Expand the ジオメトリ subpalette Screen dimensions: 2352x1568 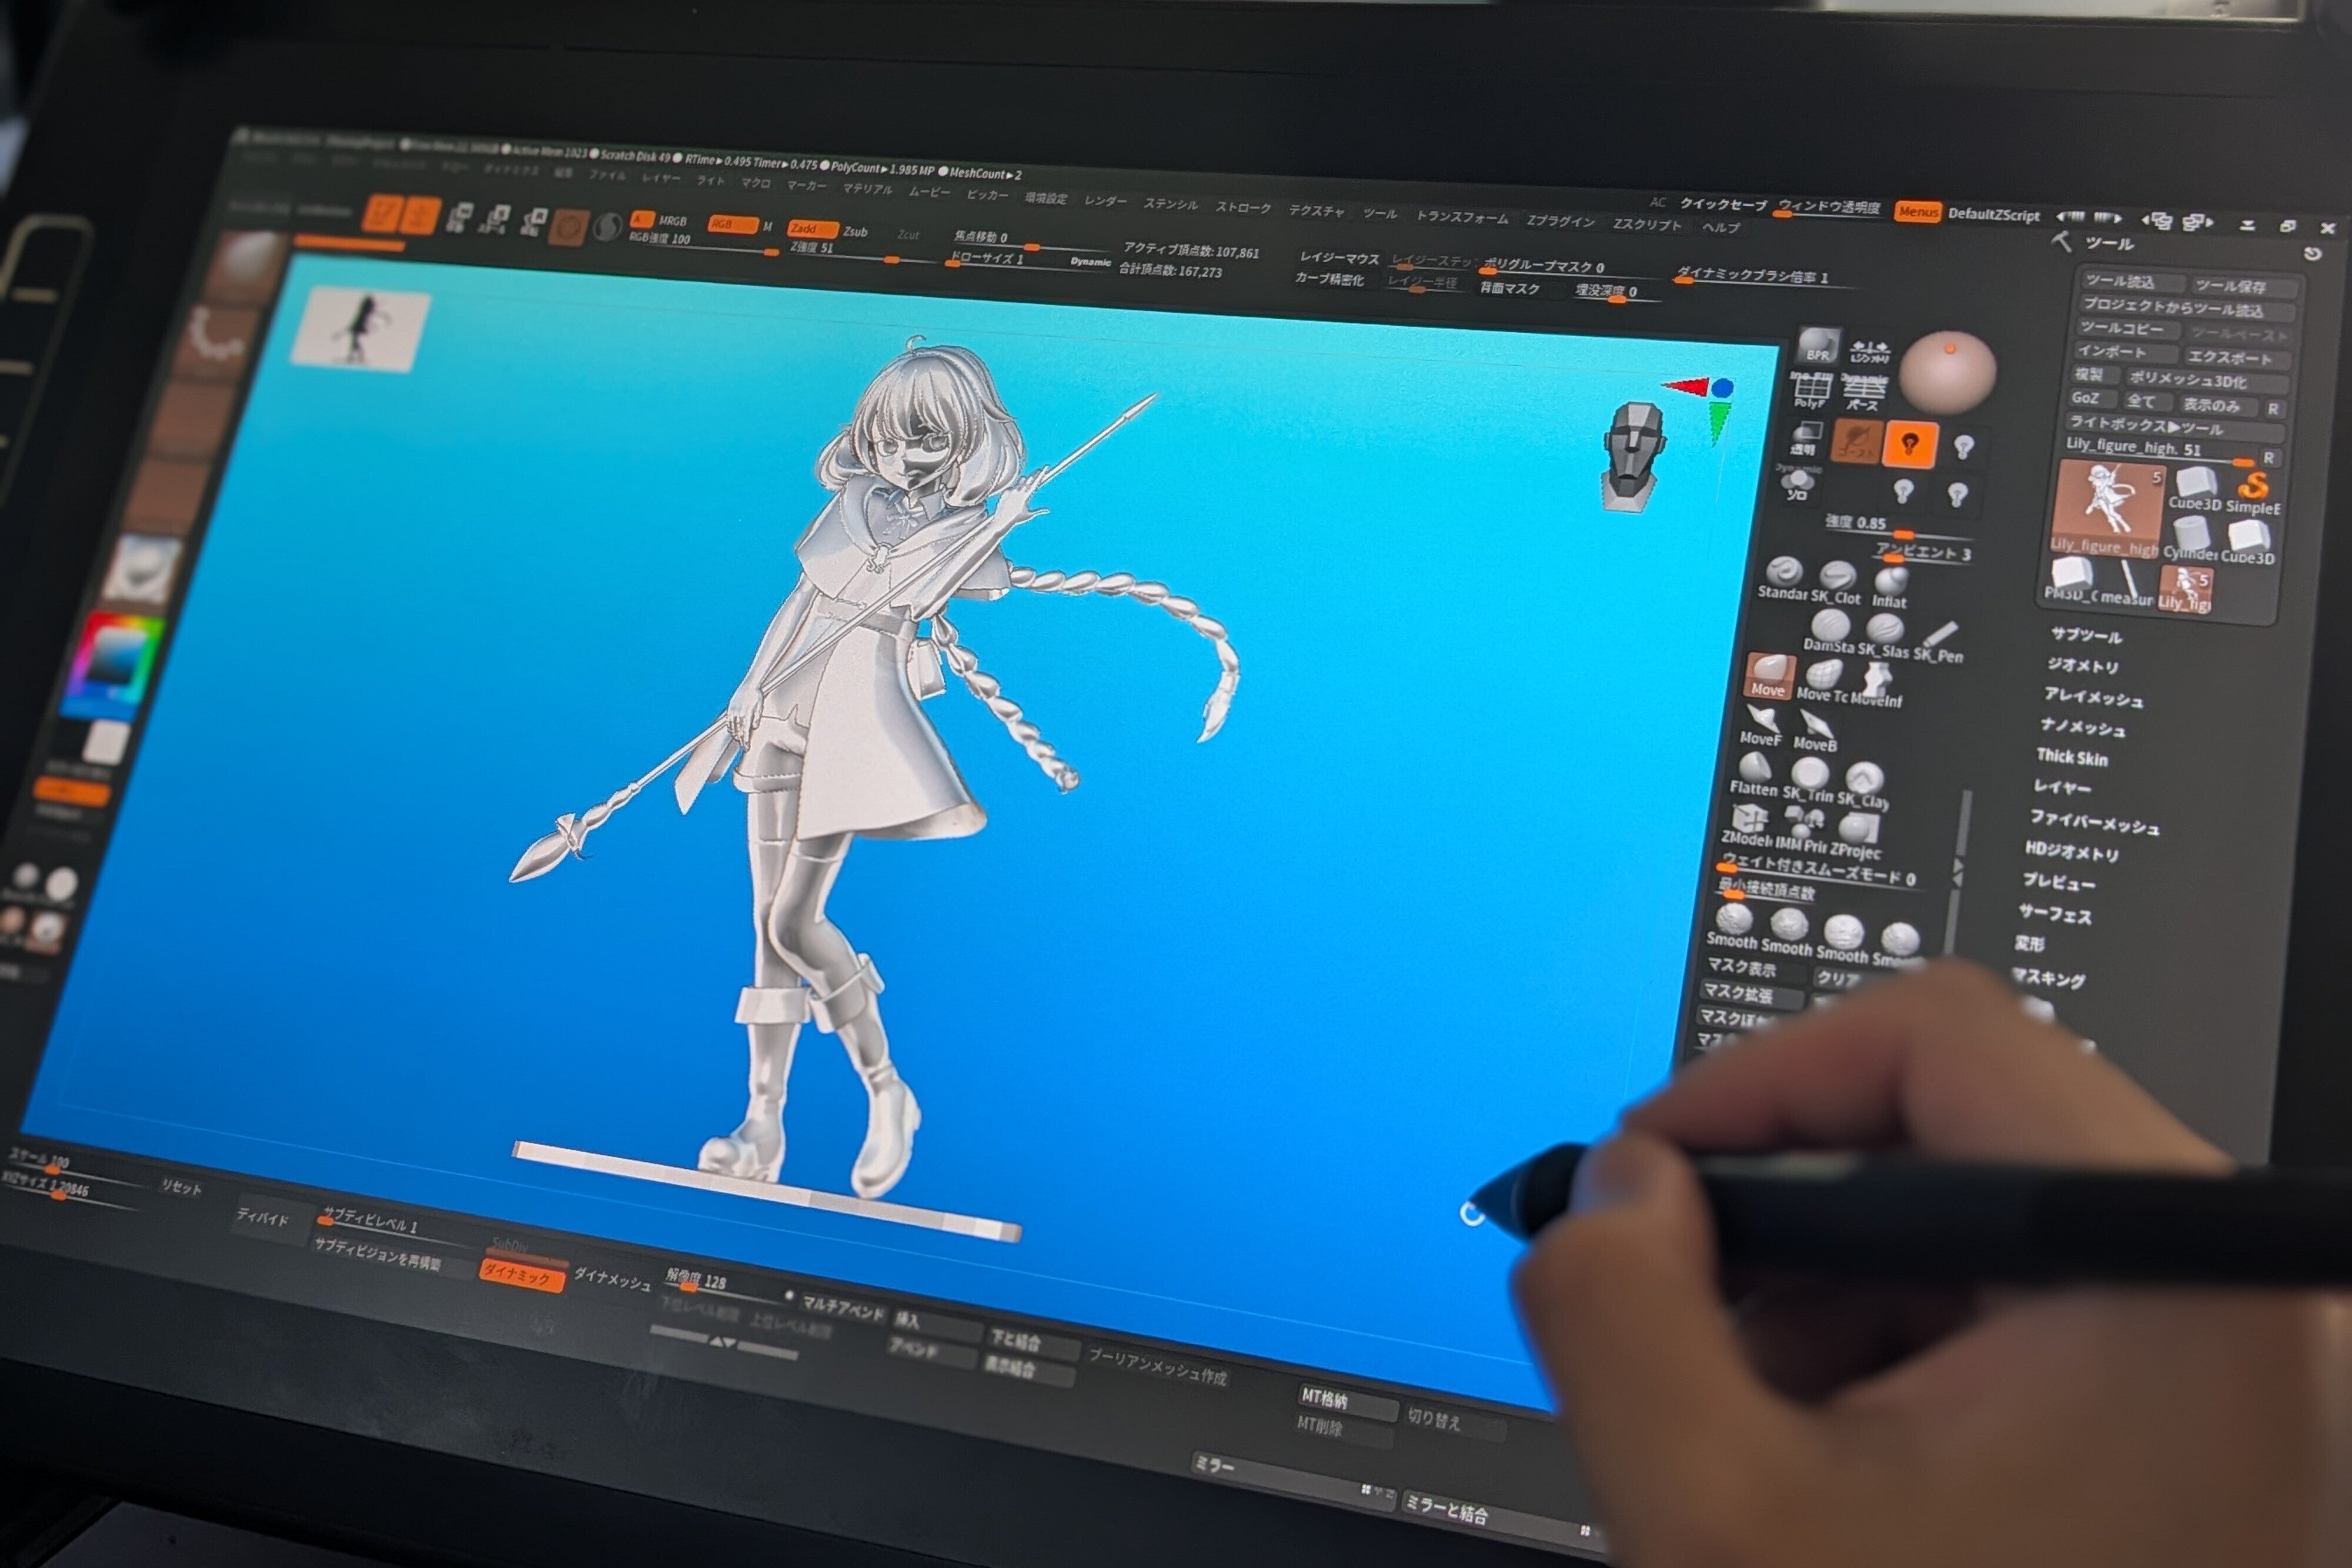point(2082,665)
